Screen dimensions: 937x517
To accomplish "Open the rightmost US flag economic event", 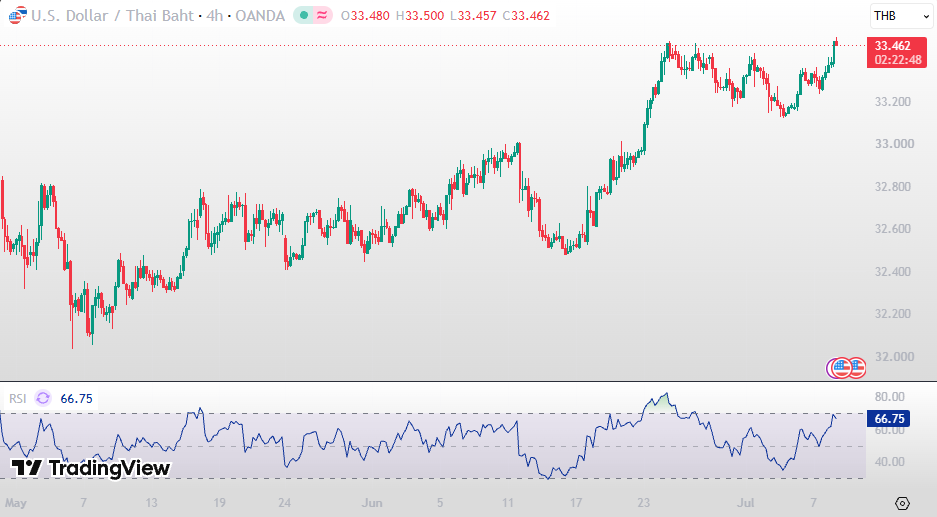I will (x=858, y=368).
